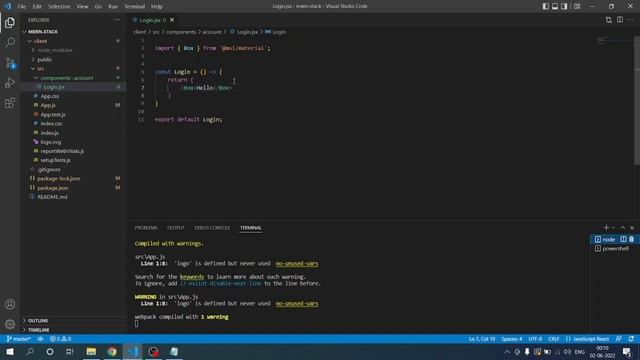The height and width of the screenshot is (360, 640).
Task: Open the File menu
Action: pyautogui.click(x=22, y=6)
